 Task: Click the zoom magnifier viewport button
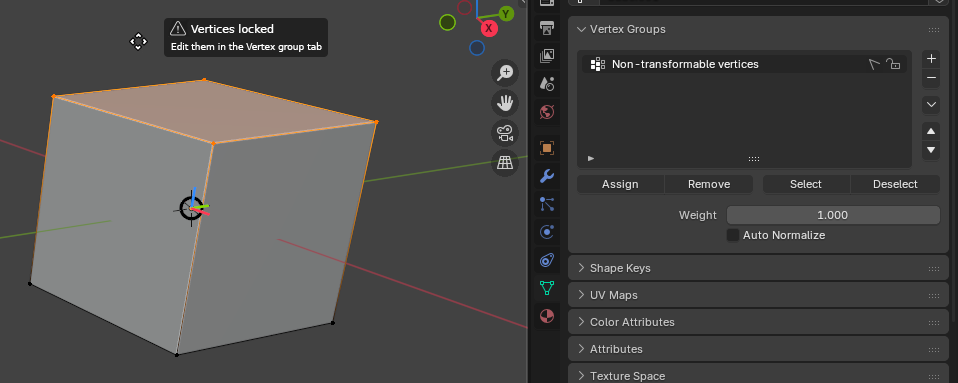[505, 73]
